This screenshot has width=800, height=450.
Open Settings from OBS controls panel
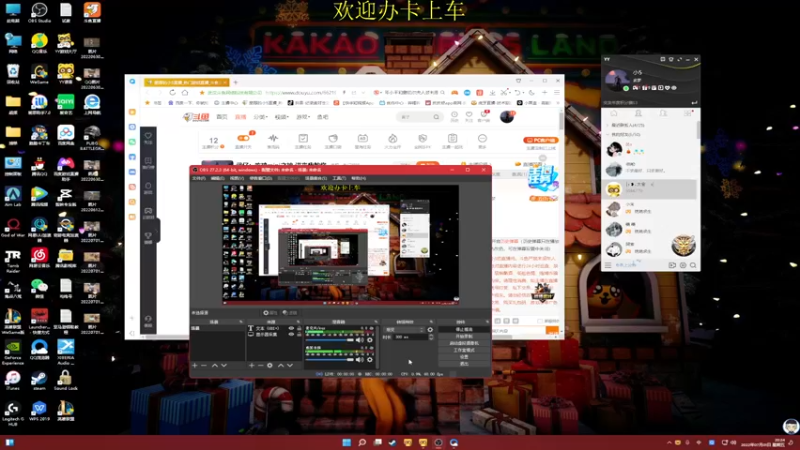[x=464, y=357]
